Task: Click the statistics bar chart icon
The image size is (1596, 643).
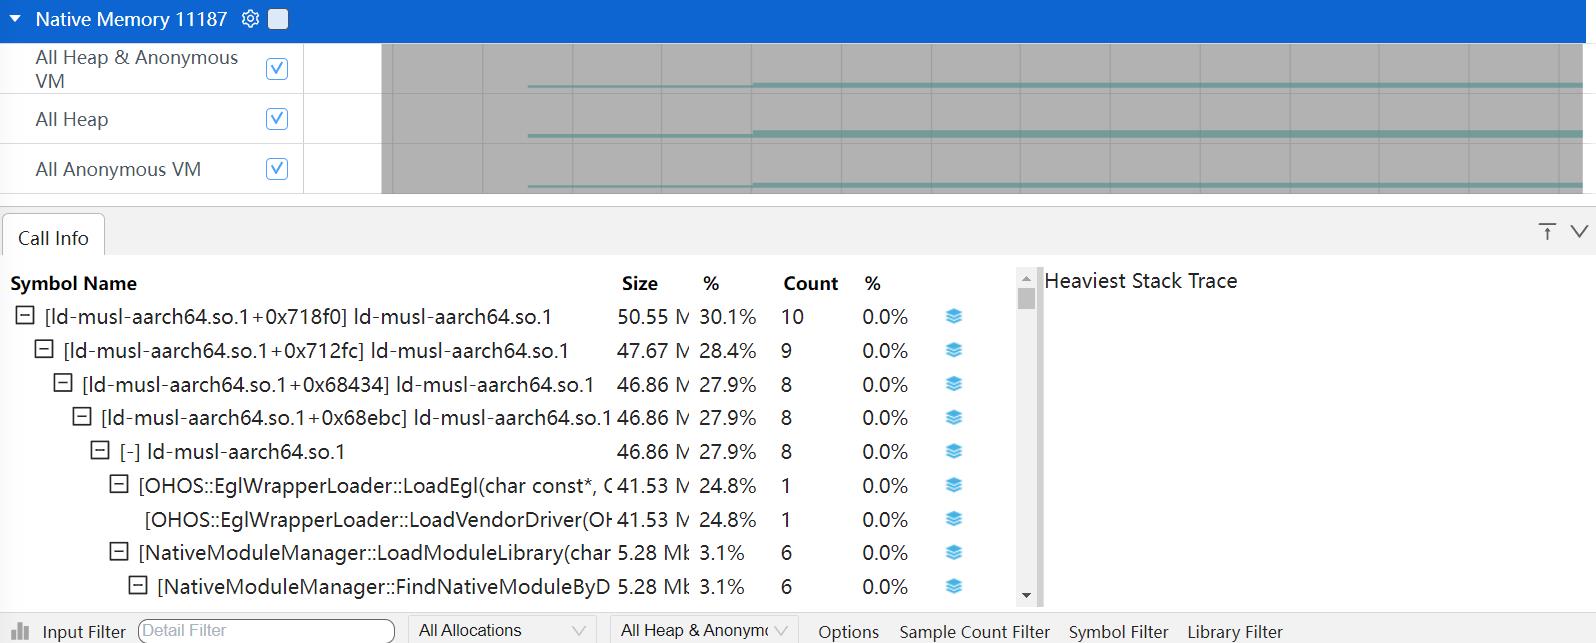Action: click(x=20, y=631)
